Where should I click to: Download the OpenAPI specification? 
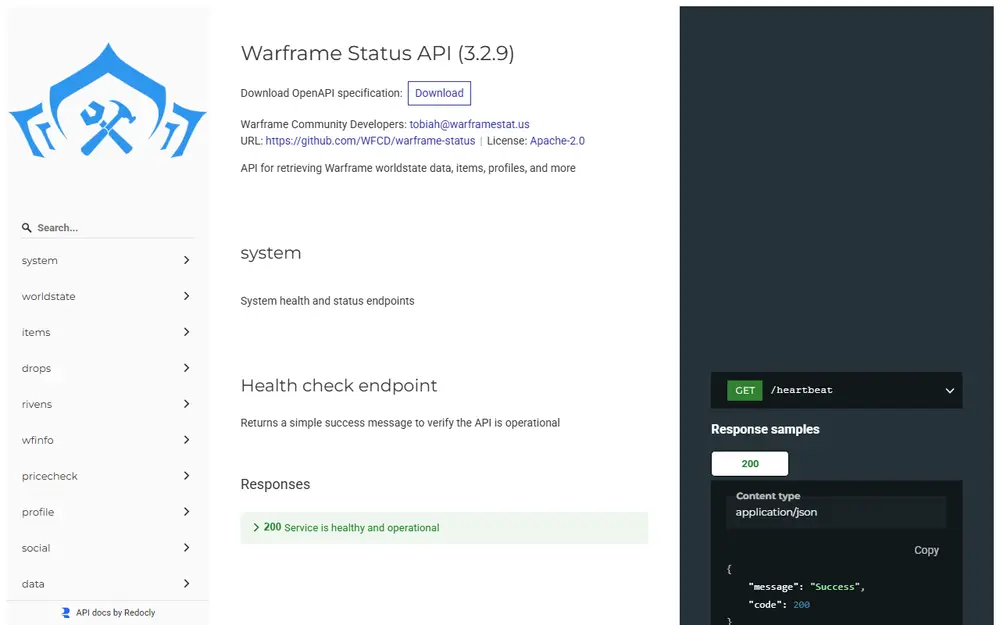coord(439,93)
